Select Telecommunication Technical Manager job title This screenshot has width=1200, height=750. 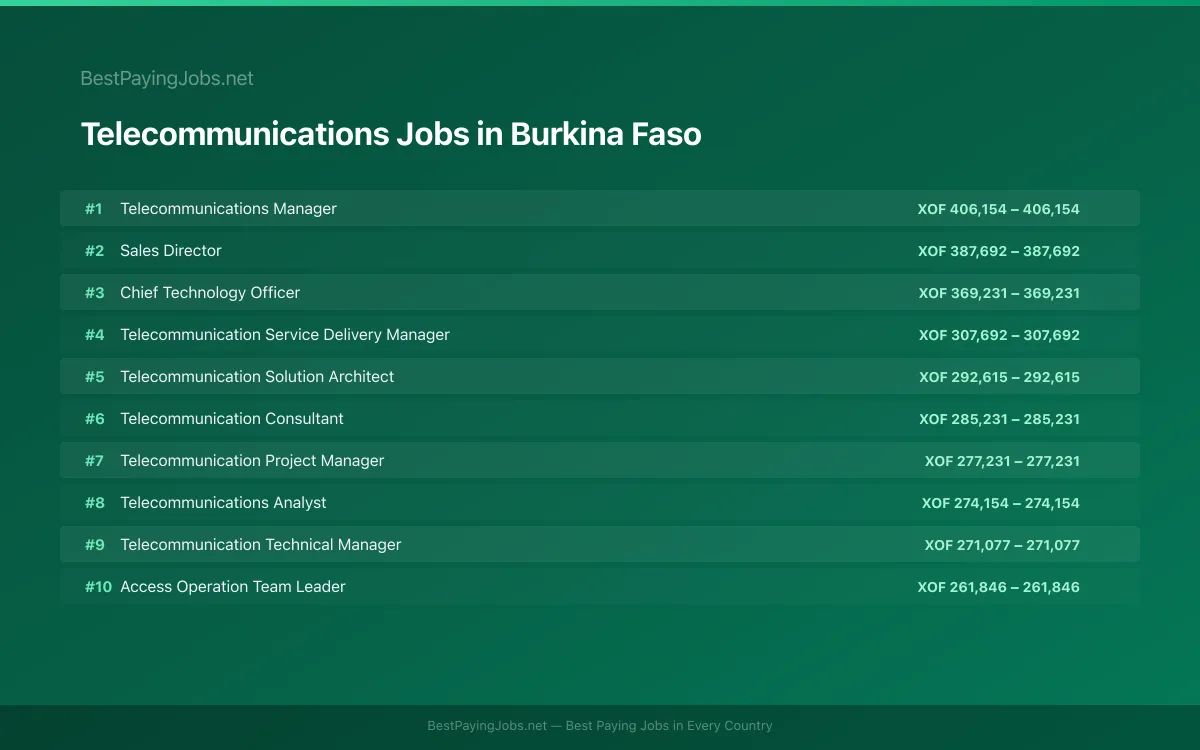[261, 545]
